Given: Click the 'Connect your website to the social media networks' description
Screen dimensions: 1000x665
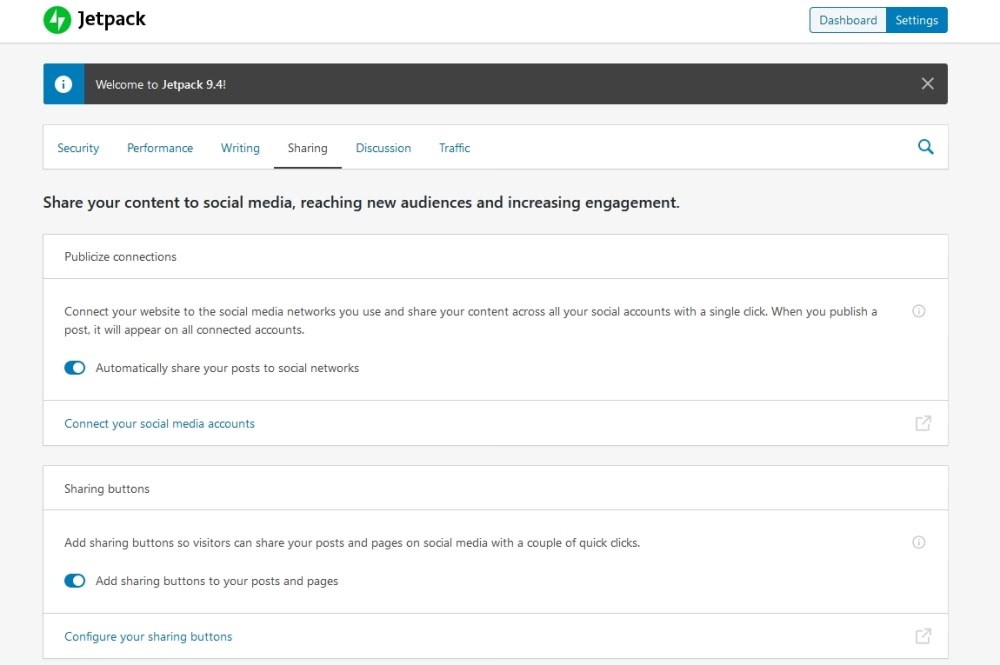Looking at the screenshot, I should (471, 320).
